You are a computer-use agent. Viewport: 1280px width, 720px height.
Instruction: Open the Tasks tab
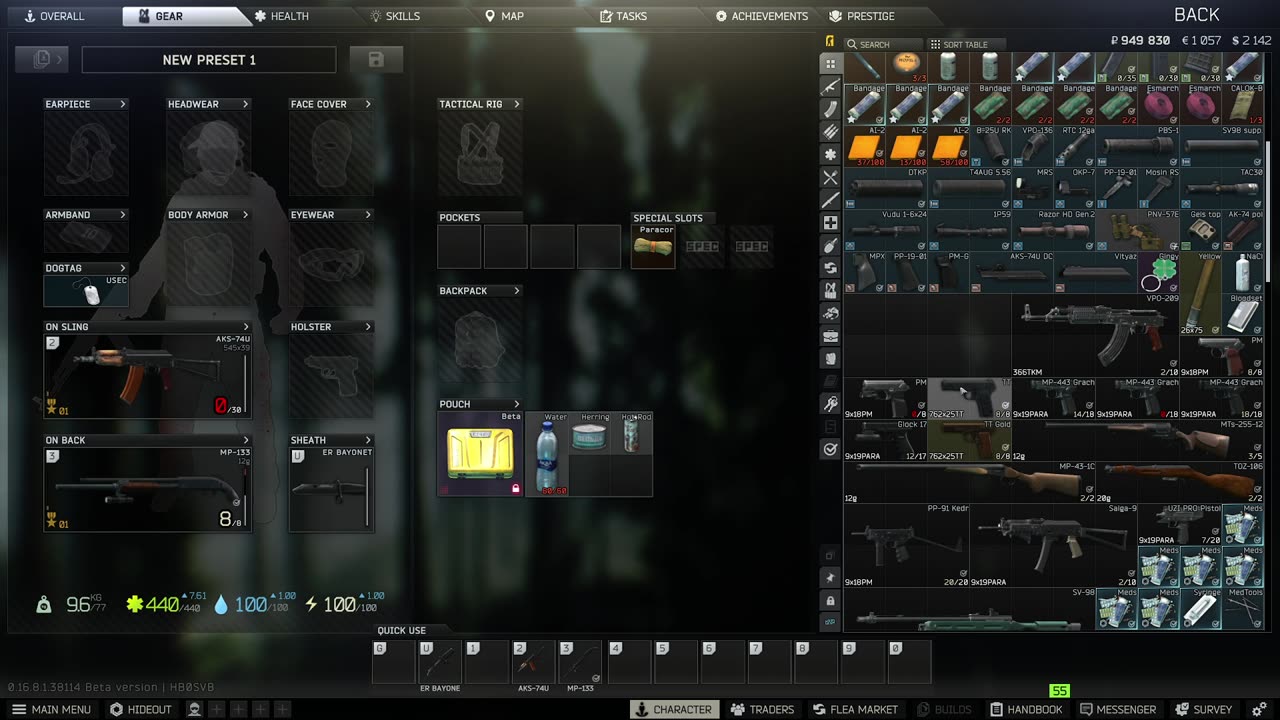pos(623,16)
